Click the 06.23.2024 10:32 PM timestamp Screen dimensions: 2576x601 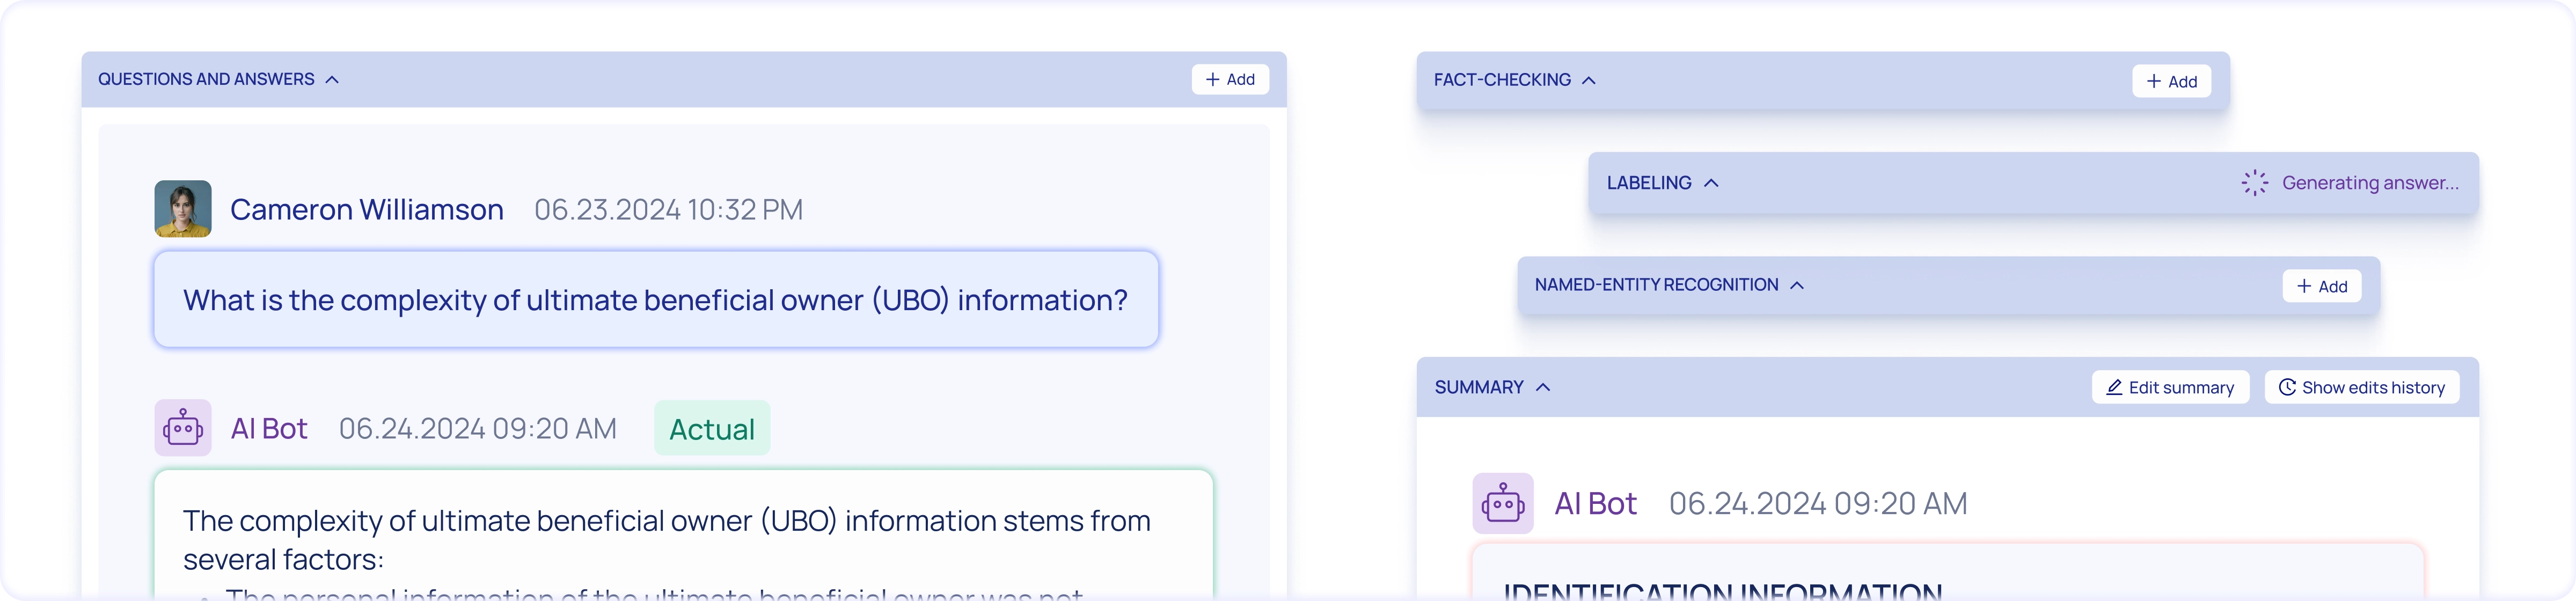click(668, 209)
